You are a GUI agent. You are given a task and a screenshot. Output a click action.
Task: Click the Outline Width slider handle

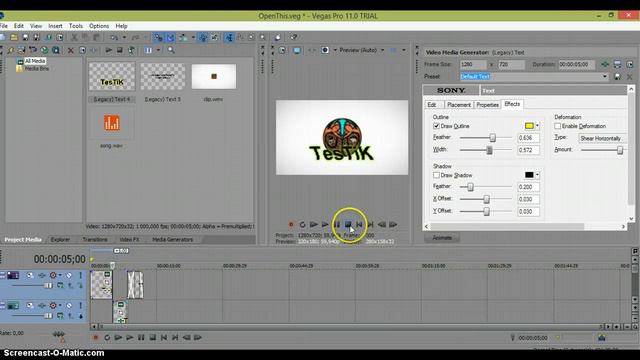click(489, 150)
